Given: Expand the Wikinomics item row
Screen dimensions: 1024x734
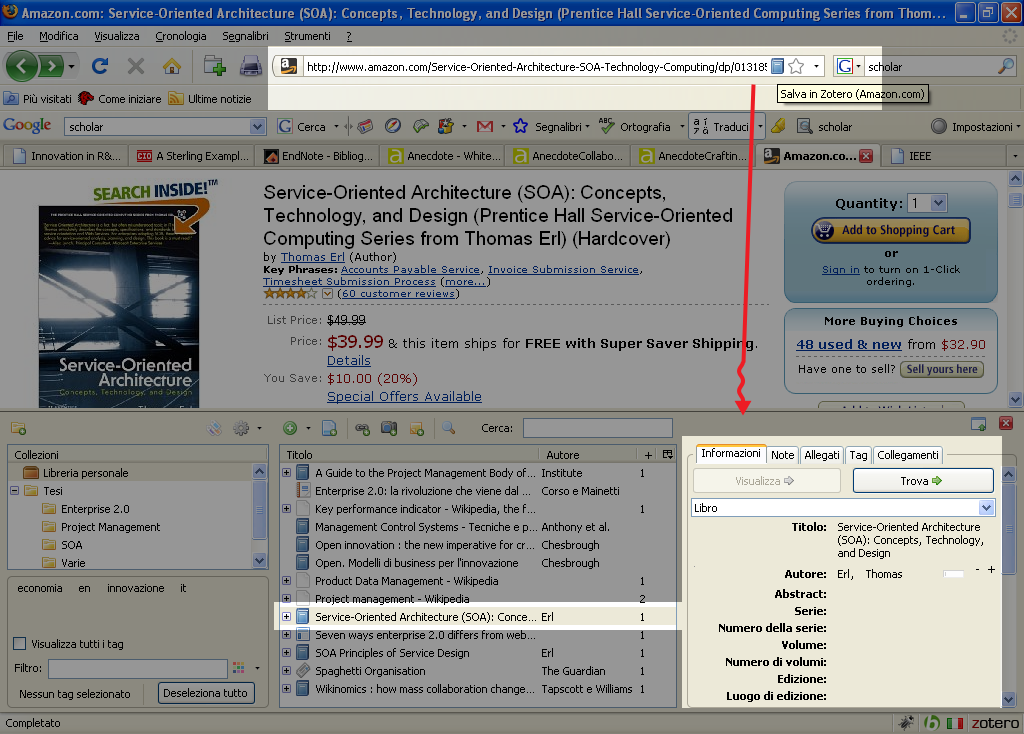Looking at the screenshot, I should (x=286, y=688).
